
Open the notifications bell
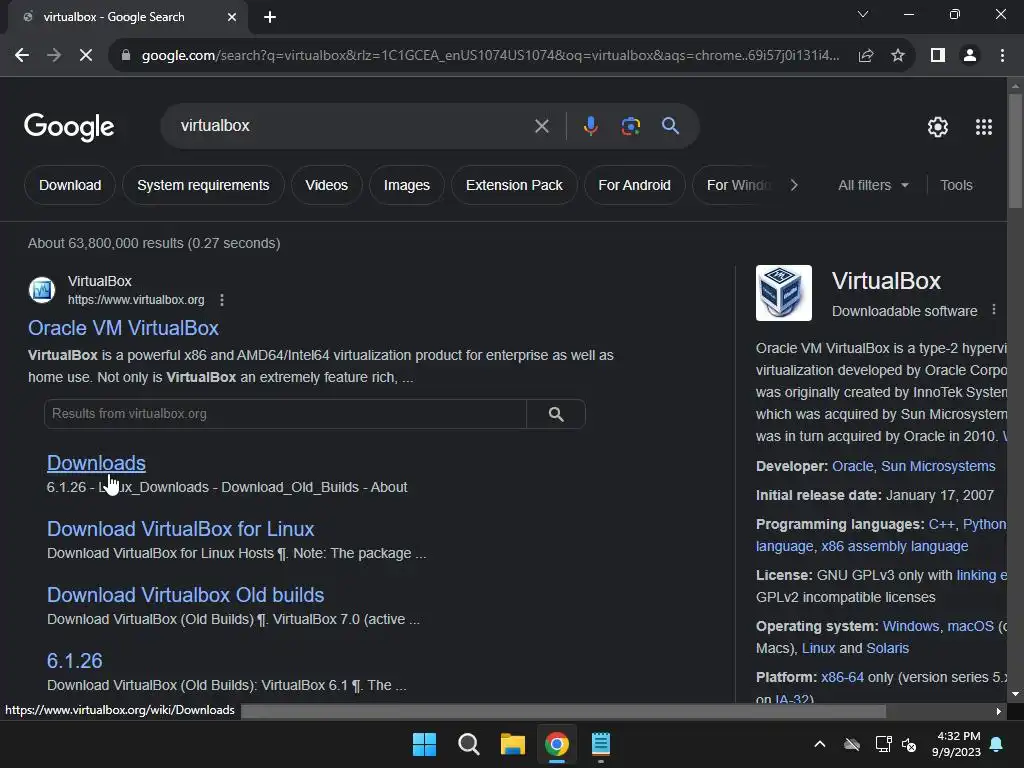point(997,744)
